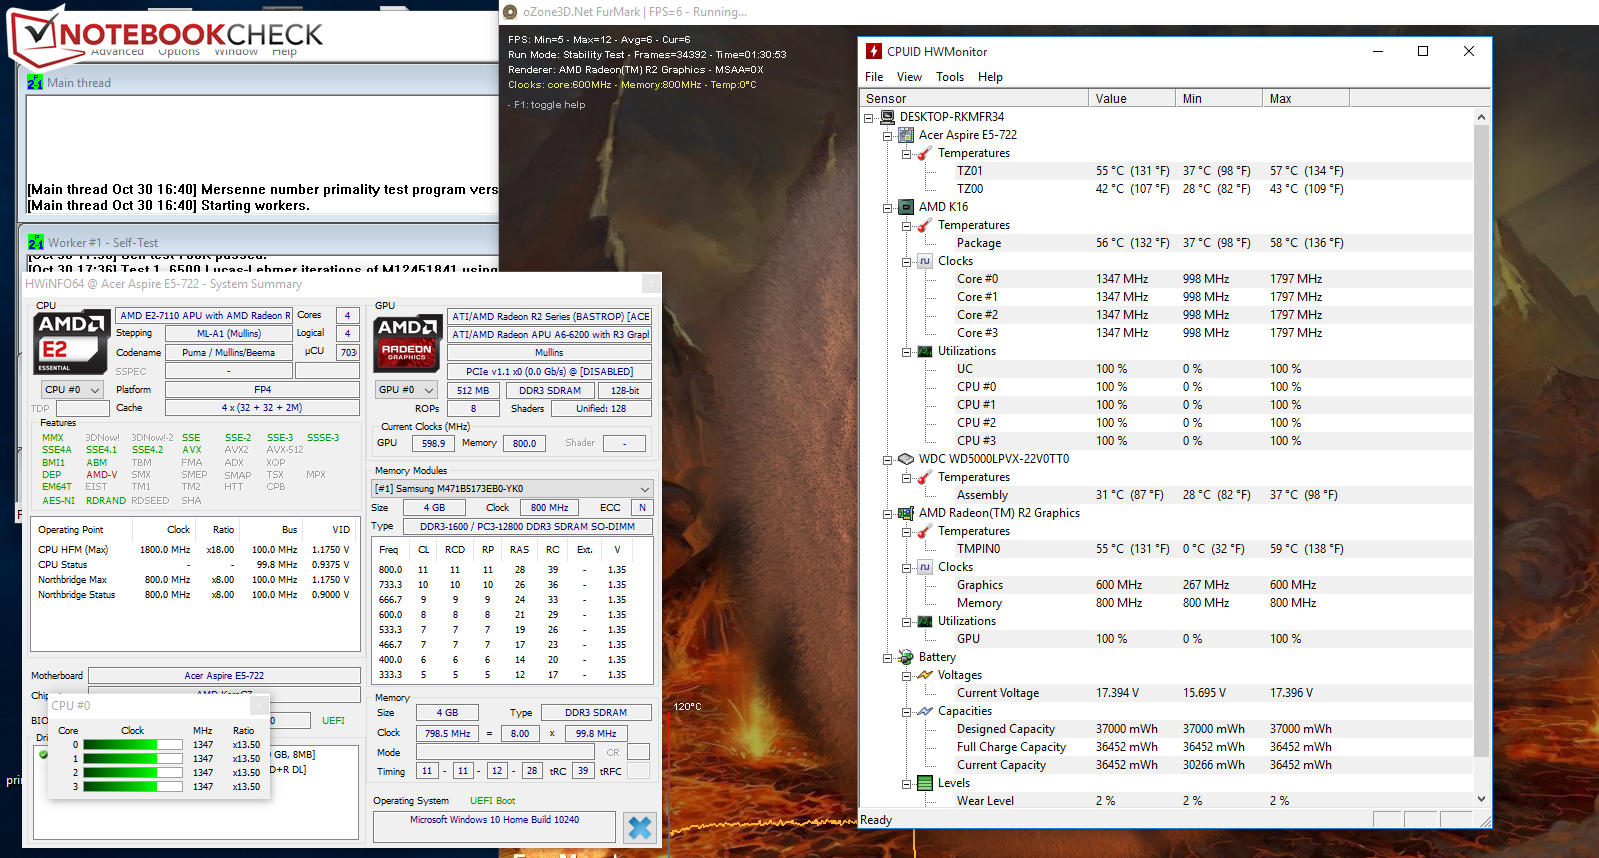The width and height of the screenshot is (1599, 858).
Task: Click thermometer icon under AMD Radeon R2 Graphics
Action: [925, 531]
